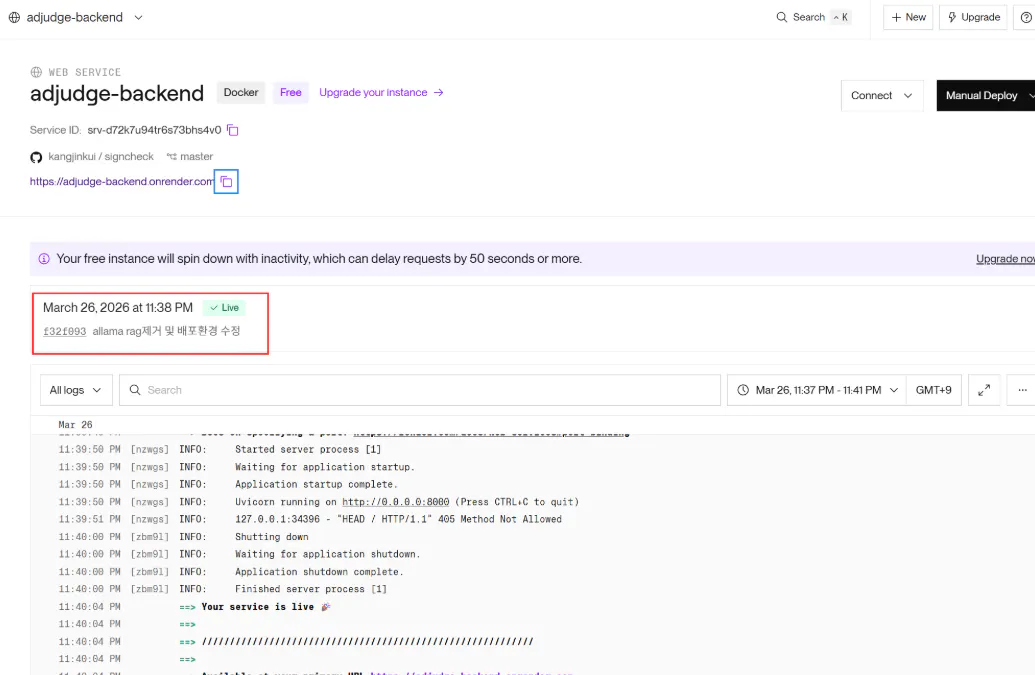1035x675 pixels.
Task: Click the Upgrade now link in the banner
Action: [1005, 259]
